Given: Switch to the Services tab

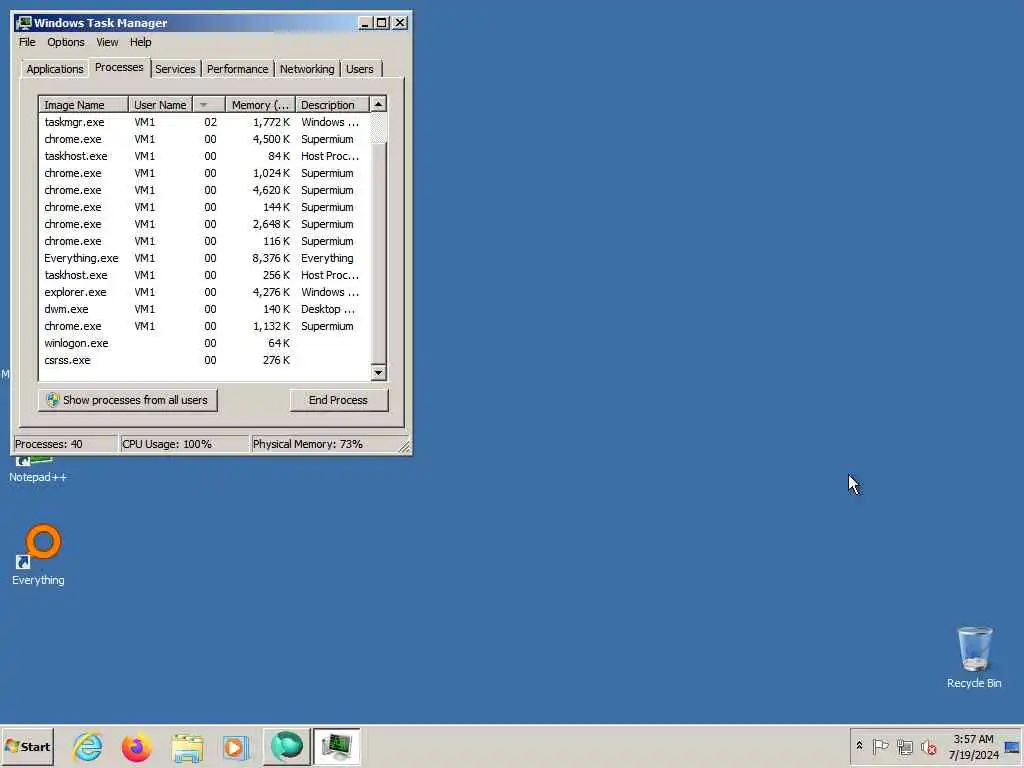Looking at the screenshot, I should coord(175,69).
